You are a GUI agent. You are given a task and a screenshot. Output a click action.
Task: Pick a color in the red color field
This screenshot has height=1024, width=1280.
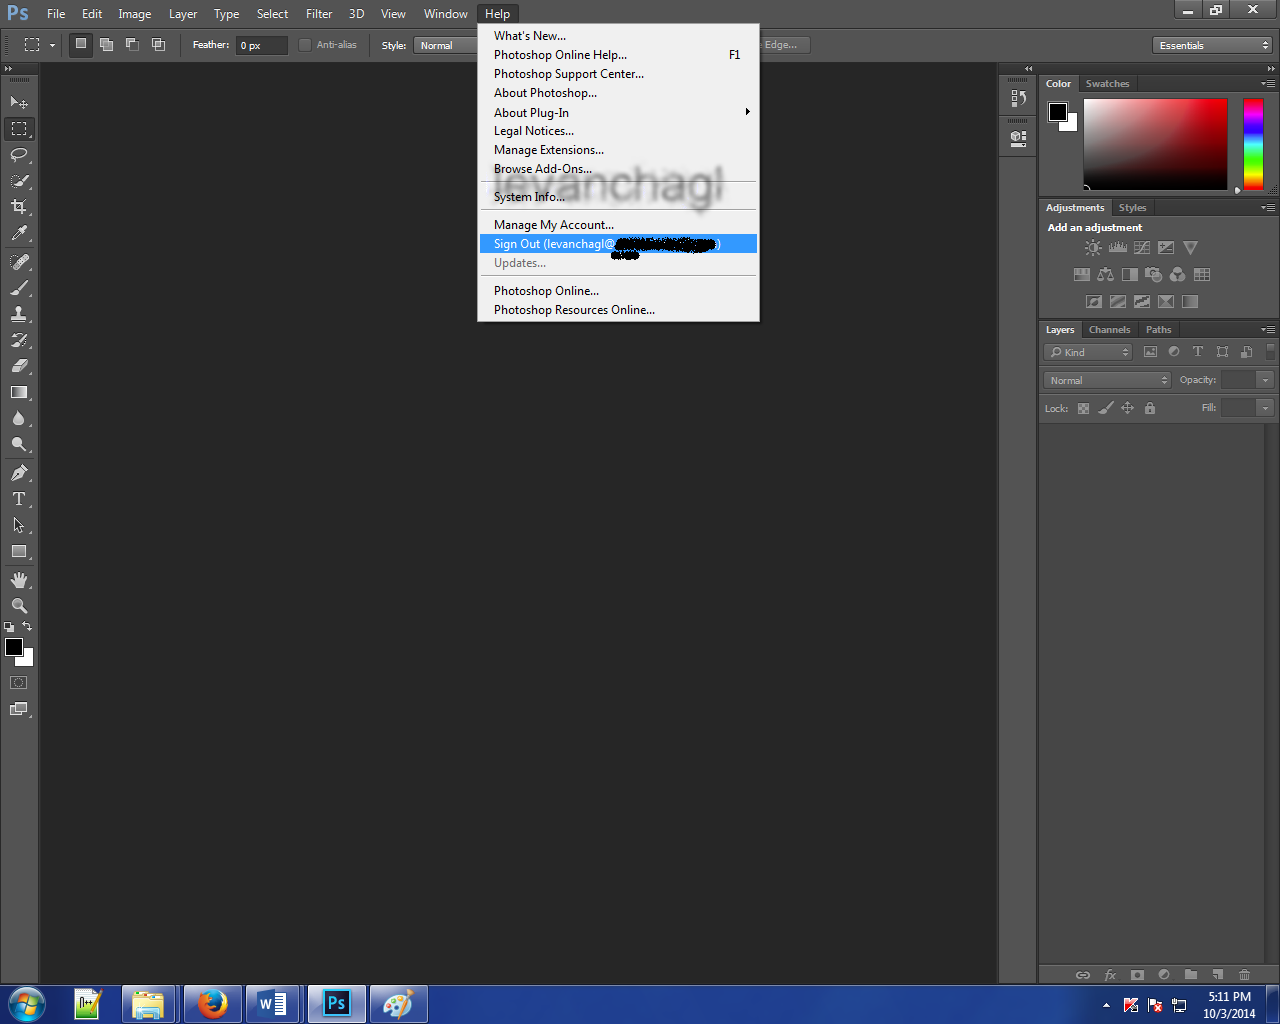pos(1155,144)
